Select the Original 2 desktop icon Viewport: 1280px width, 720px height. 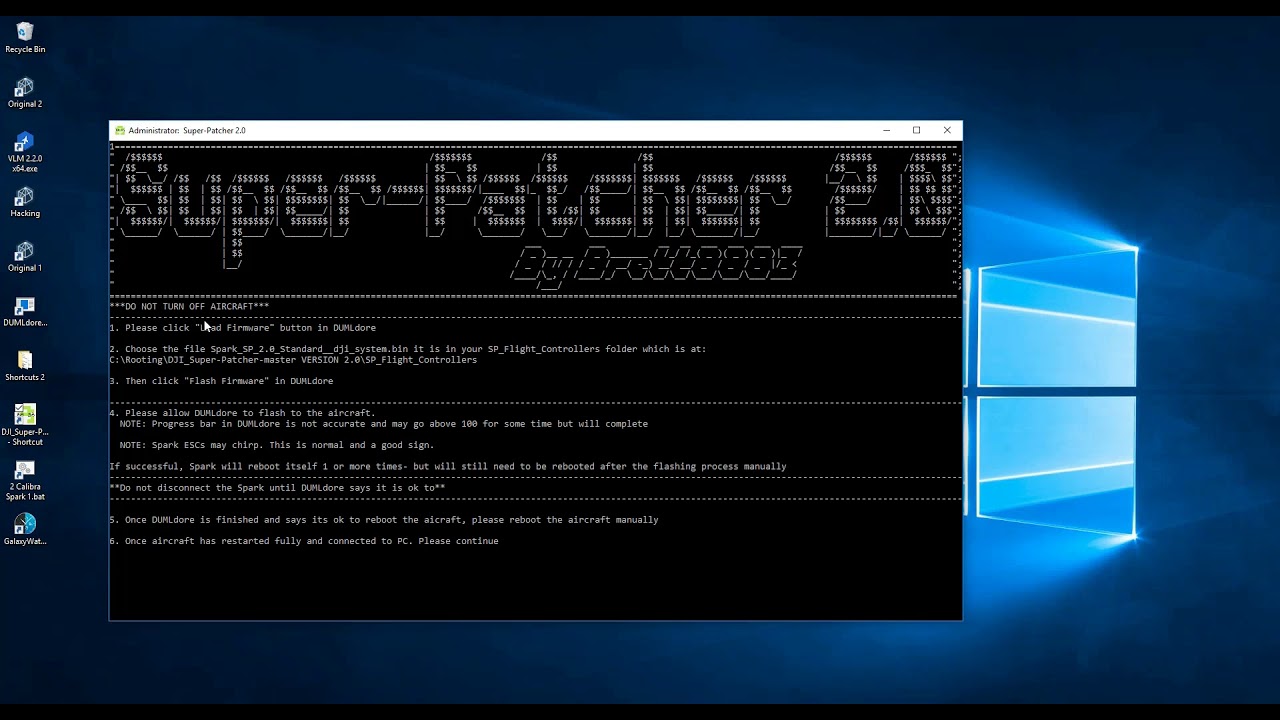pyautogui.click(x=25, y=93)
